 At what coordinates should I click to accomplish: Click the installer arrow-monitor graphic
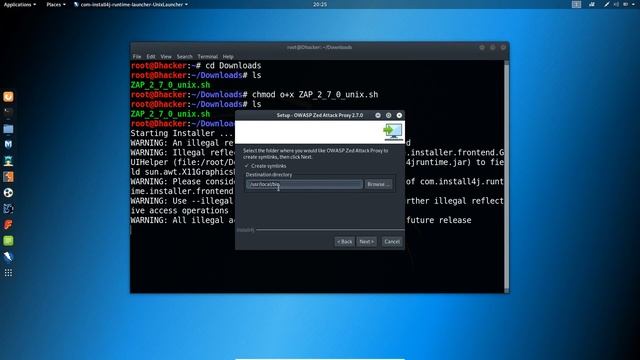(393, 132)
